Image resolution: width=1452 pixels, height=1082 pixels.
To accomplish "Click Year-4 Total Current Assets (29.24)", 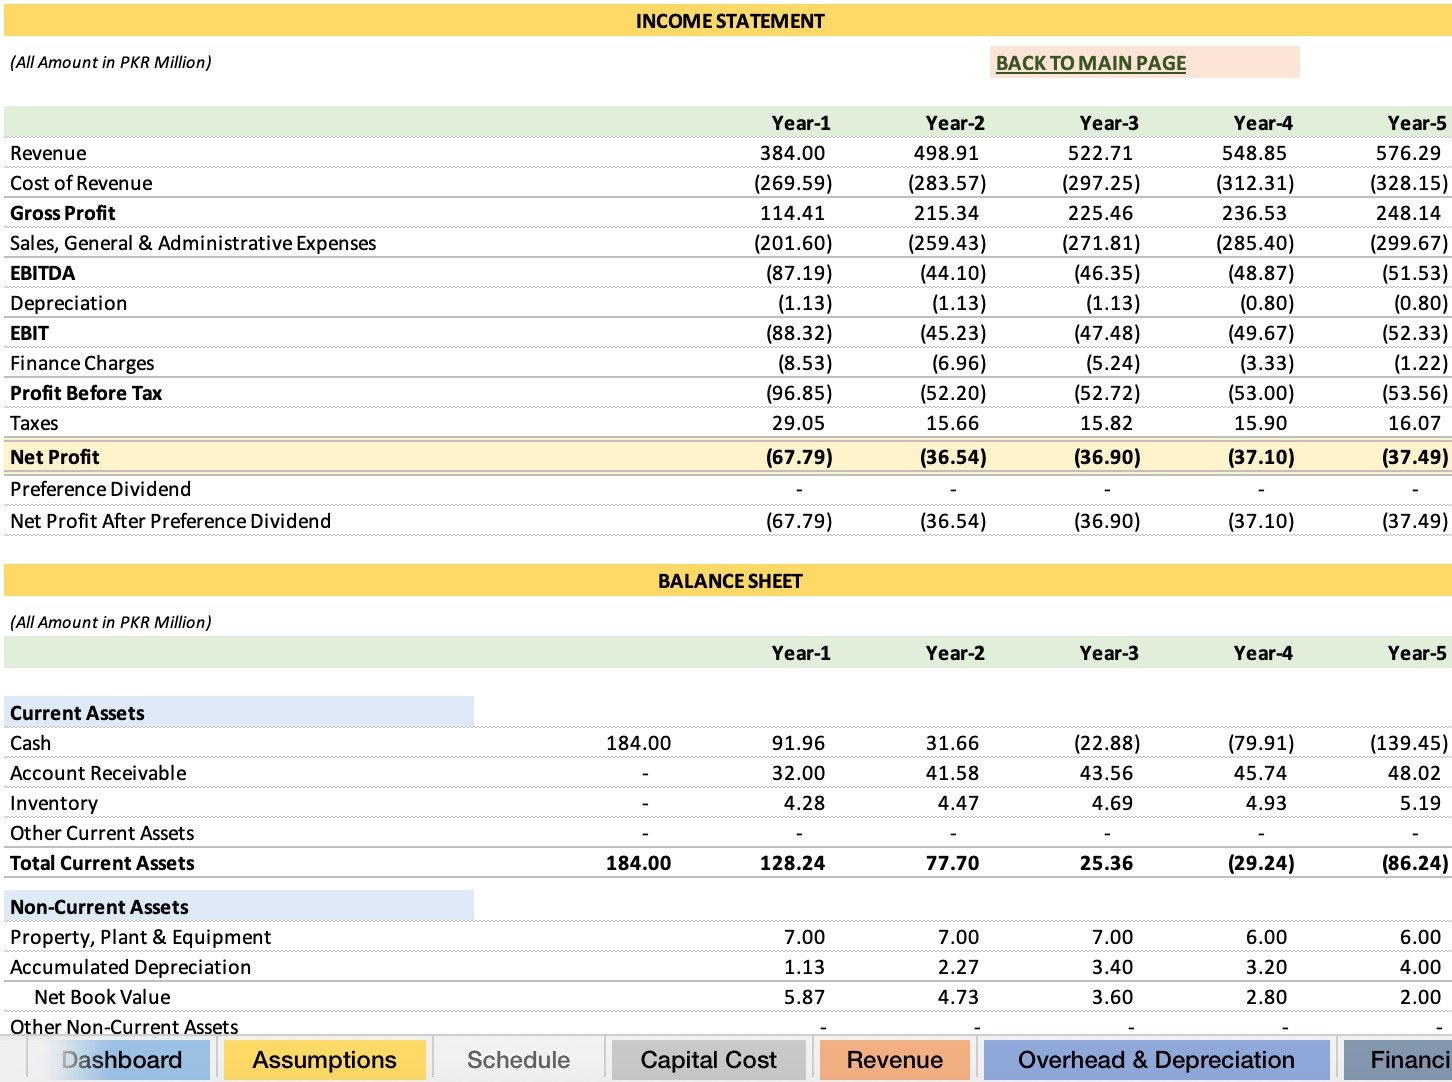I will point(1261,863).
